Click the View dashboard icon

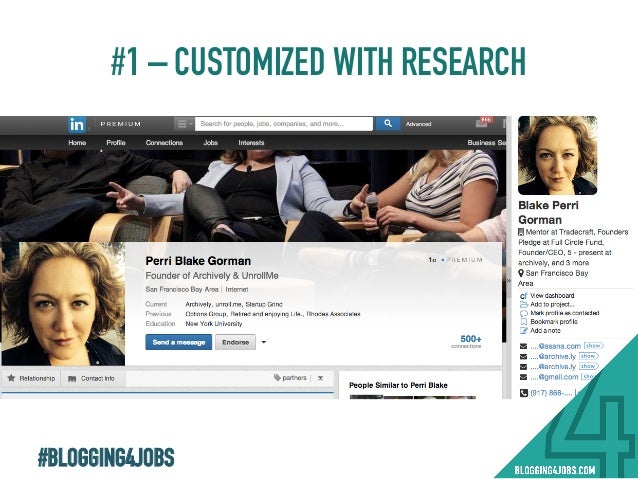pos(523,296)
